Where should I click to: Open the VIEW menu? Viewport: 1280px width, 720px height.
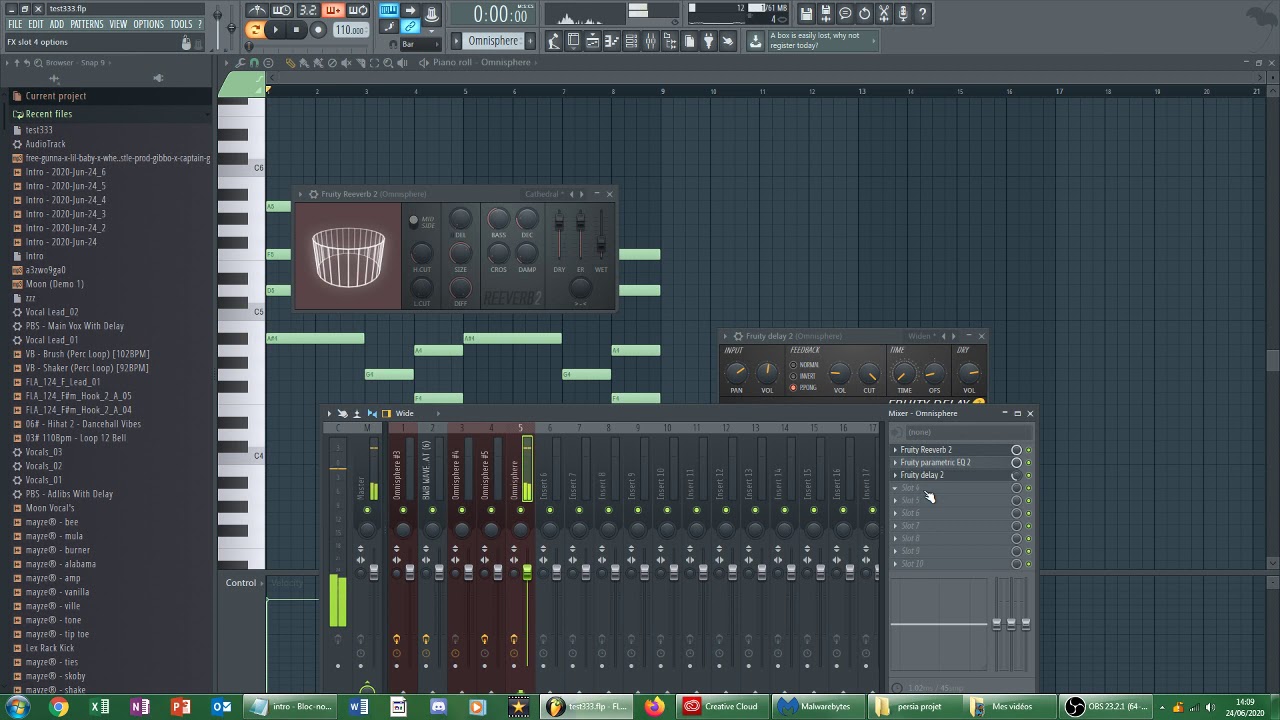pyautogui.click(x=118, y=24)
